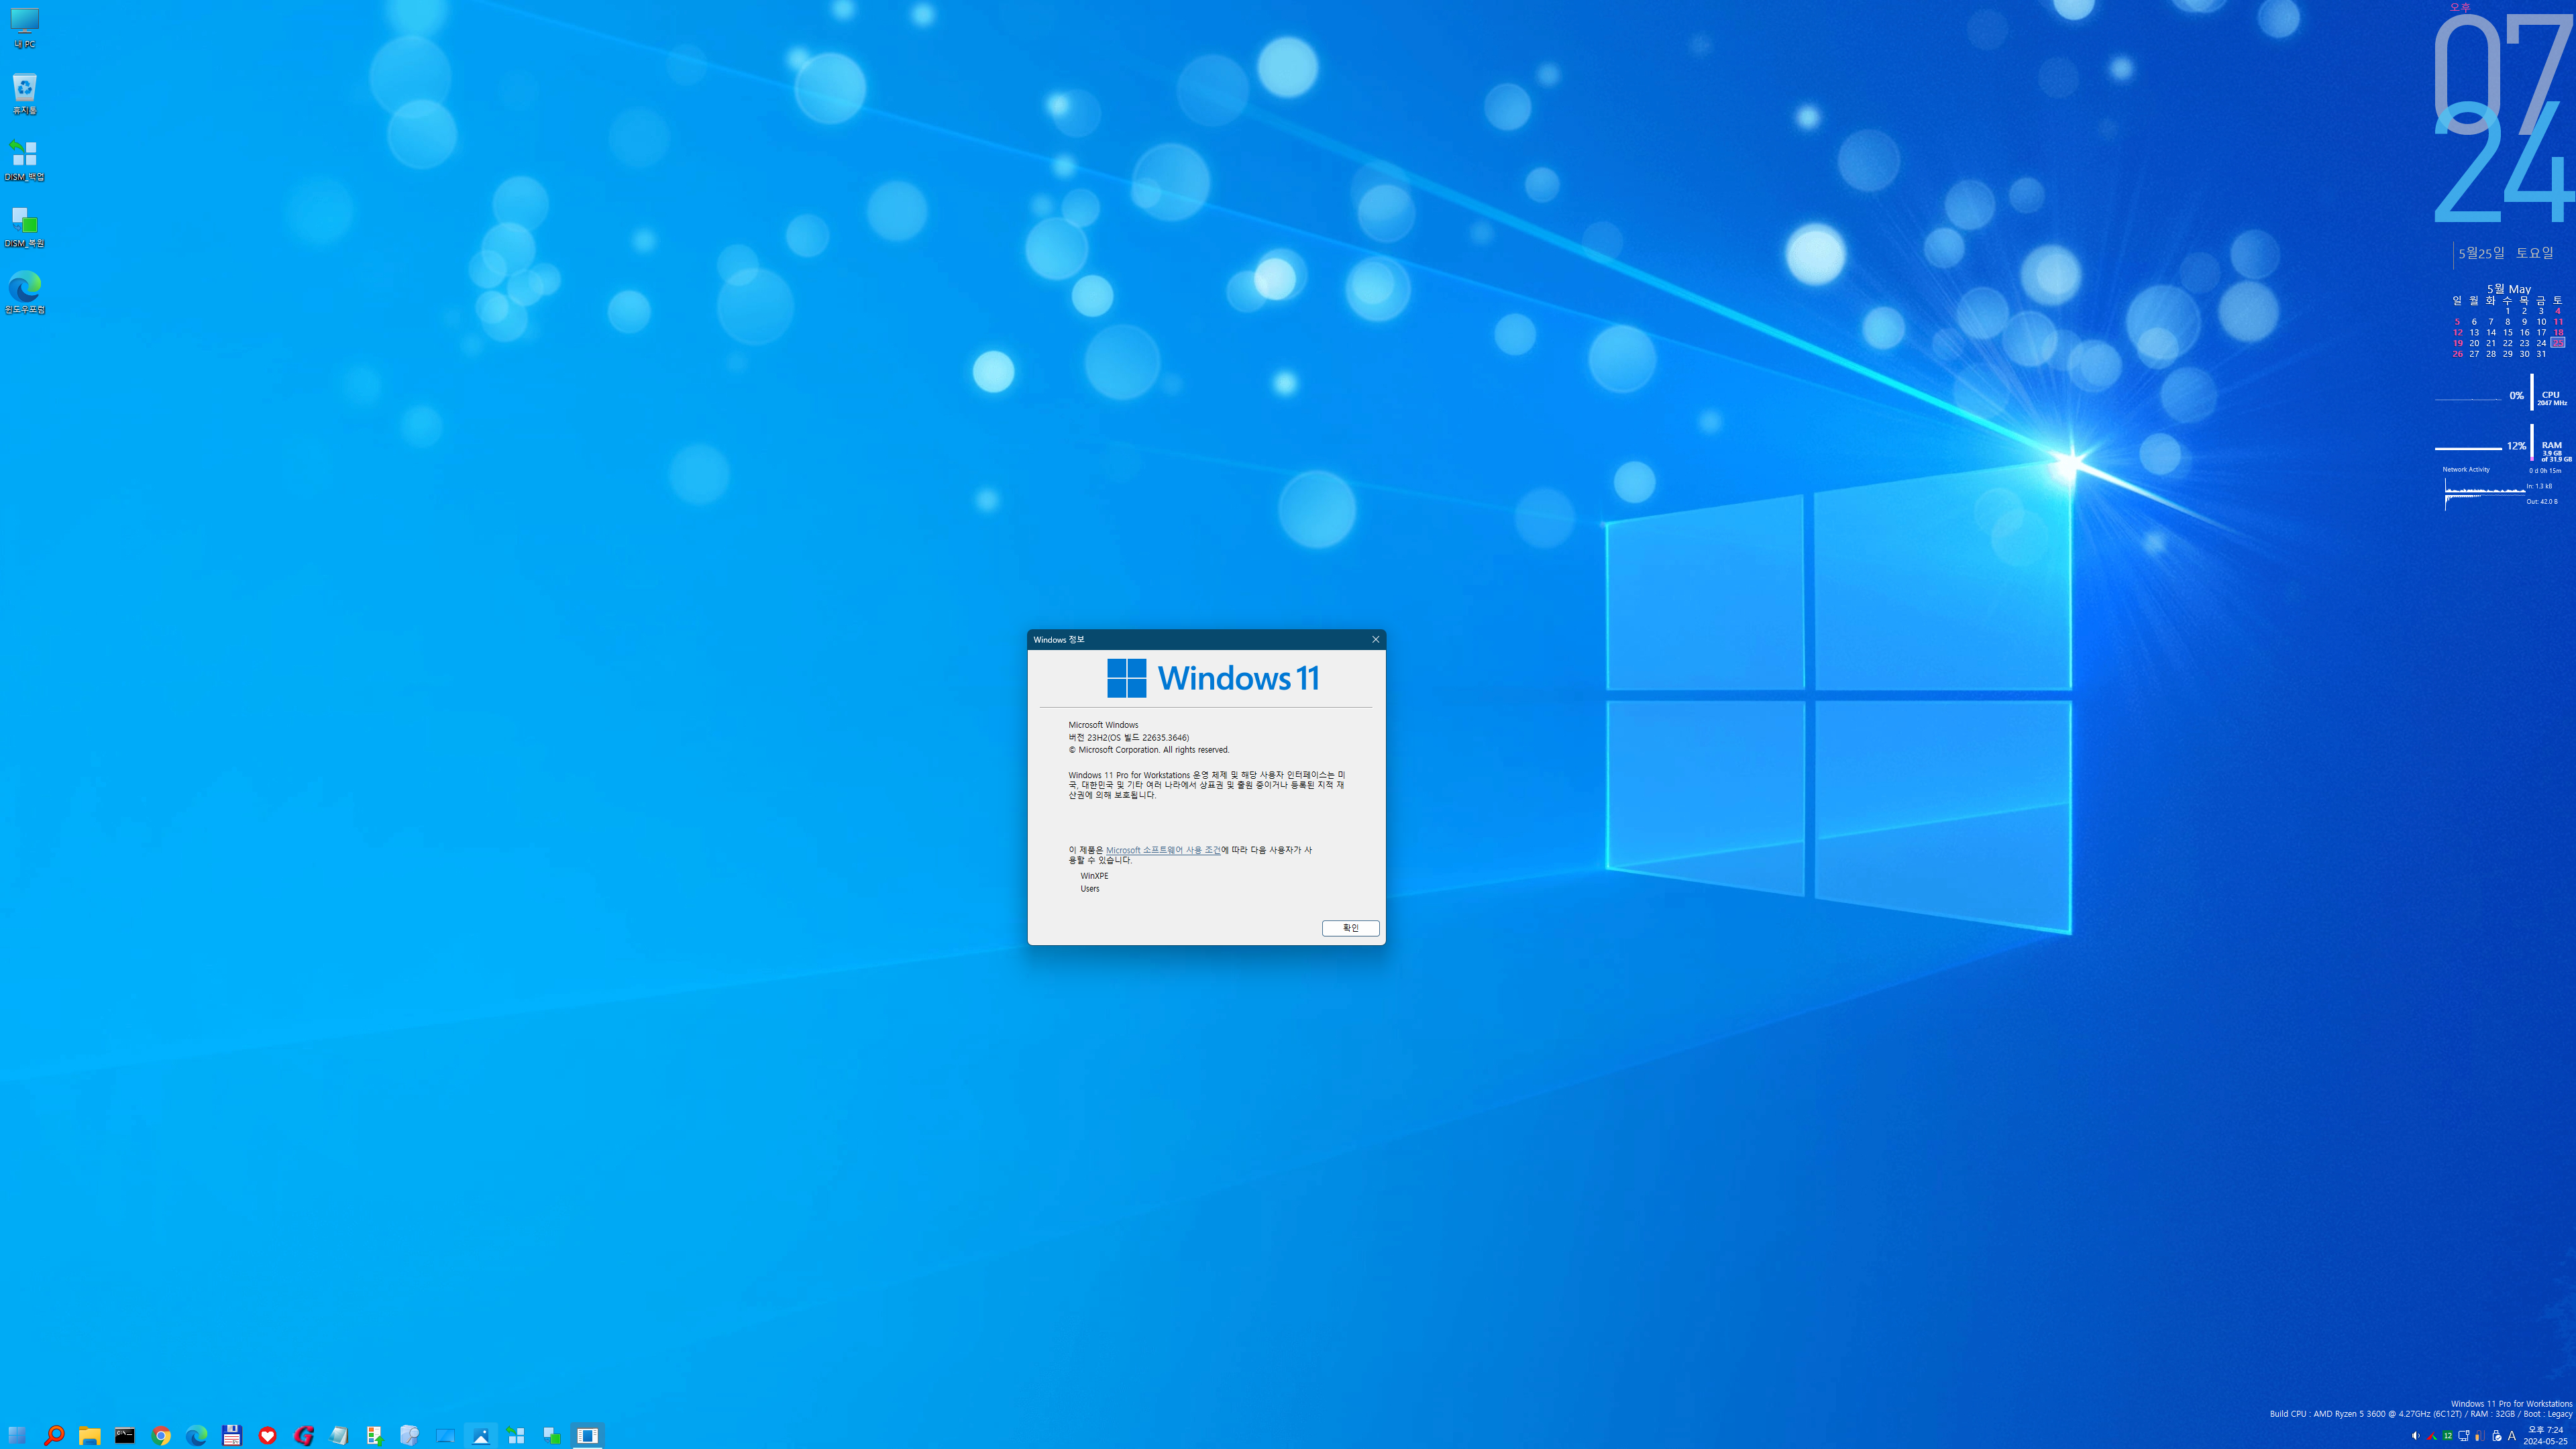Select the DISM_백업 desktop shortcut
2576x1449 pixels.
click(24, 160)
